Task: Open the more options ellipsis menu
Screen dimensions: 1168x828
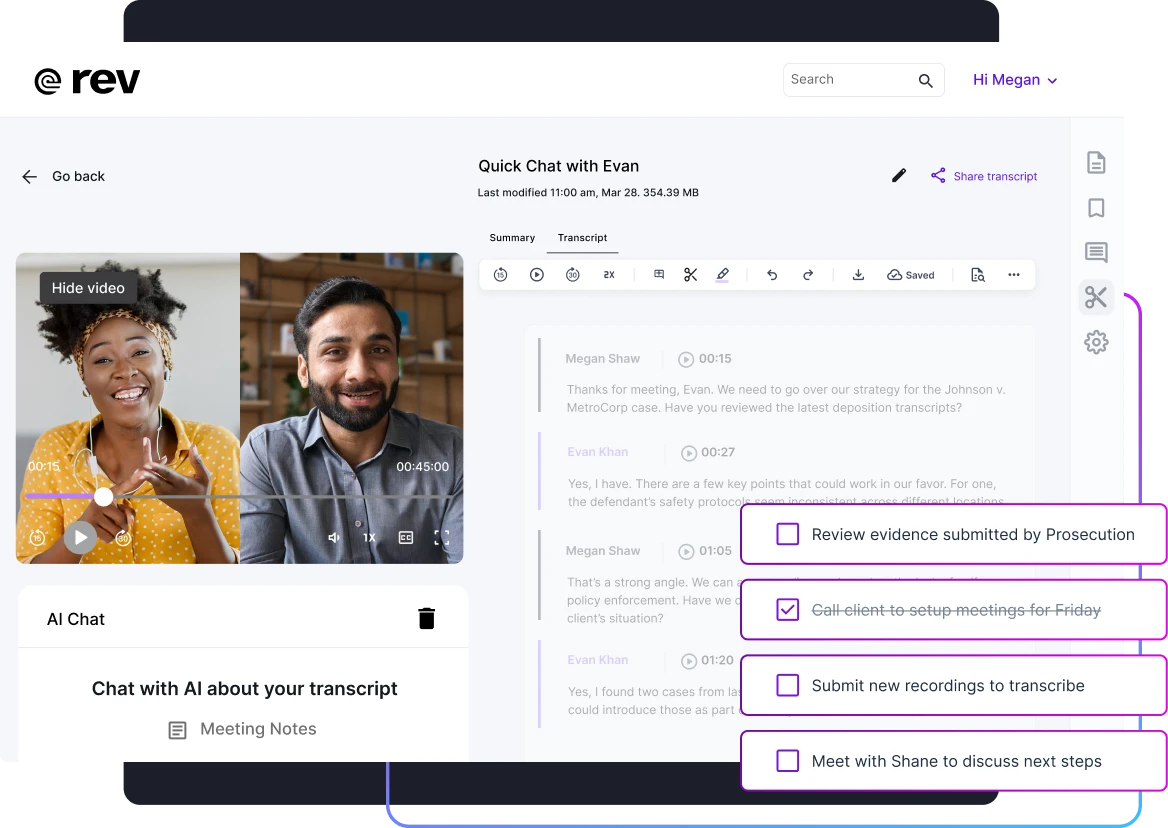Action: click(x=1014, y=275)
